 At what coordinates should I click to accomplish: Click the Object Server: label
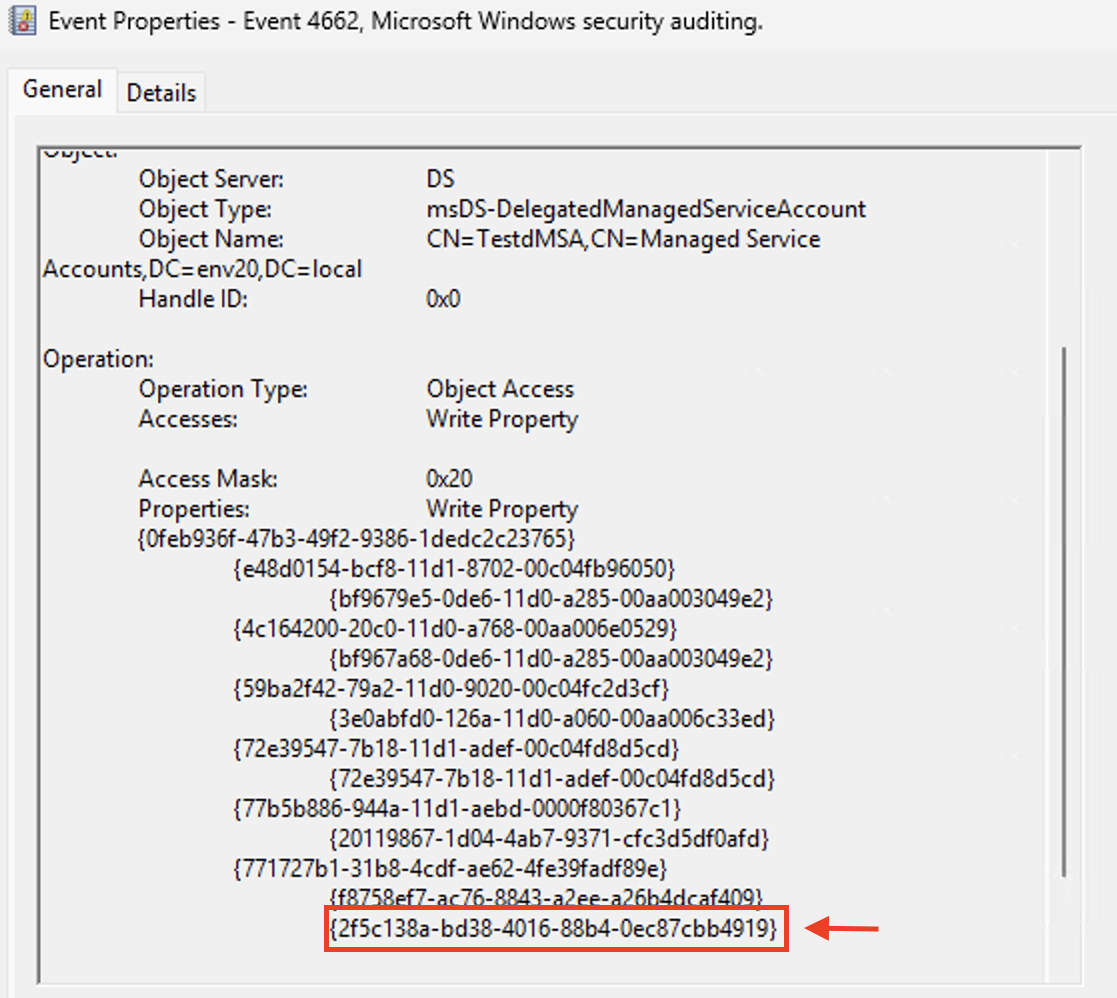click(x=211, y=179)
